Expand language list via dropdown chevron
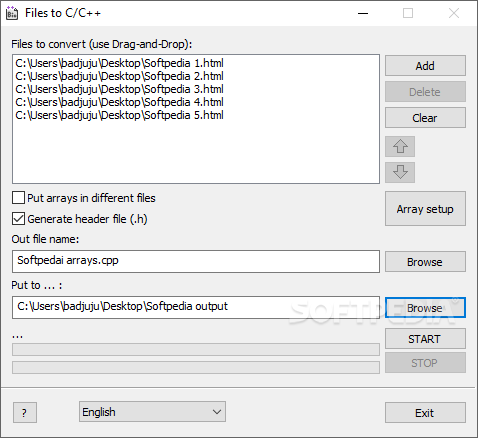This screenshot has height=438, width=478. (217, 412)
